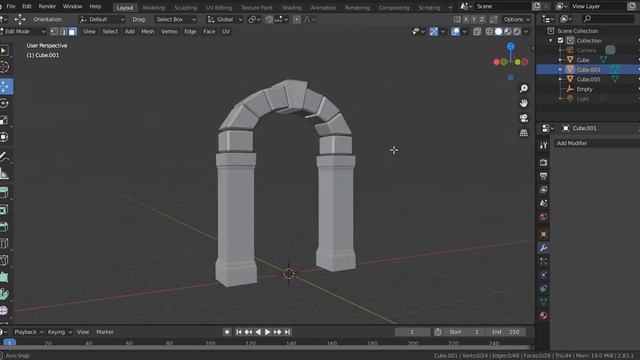The image size is (640, 360).
Task: Open the Material properties tab
Action: [x=543, y=315]
